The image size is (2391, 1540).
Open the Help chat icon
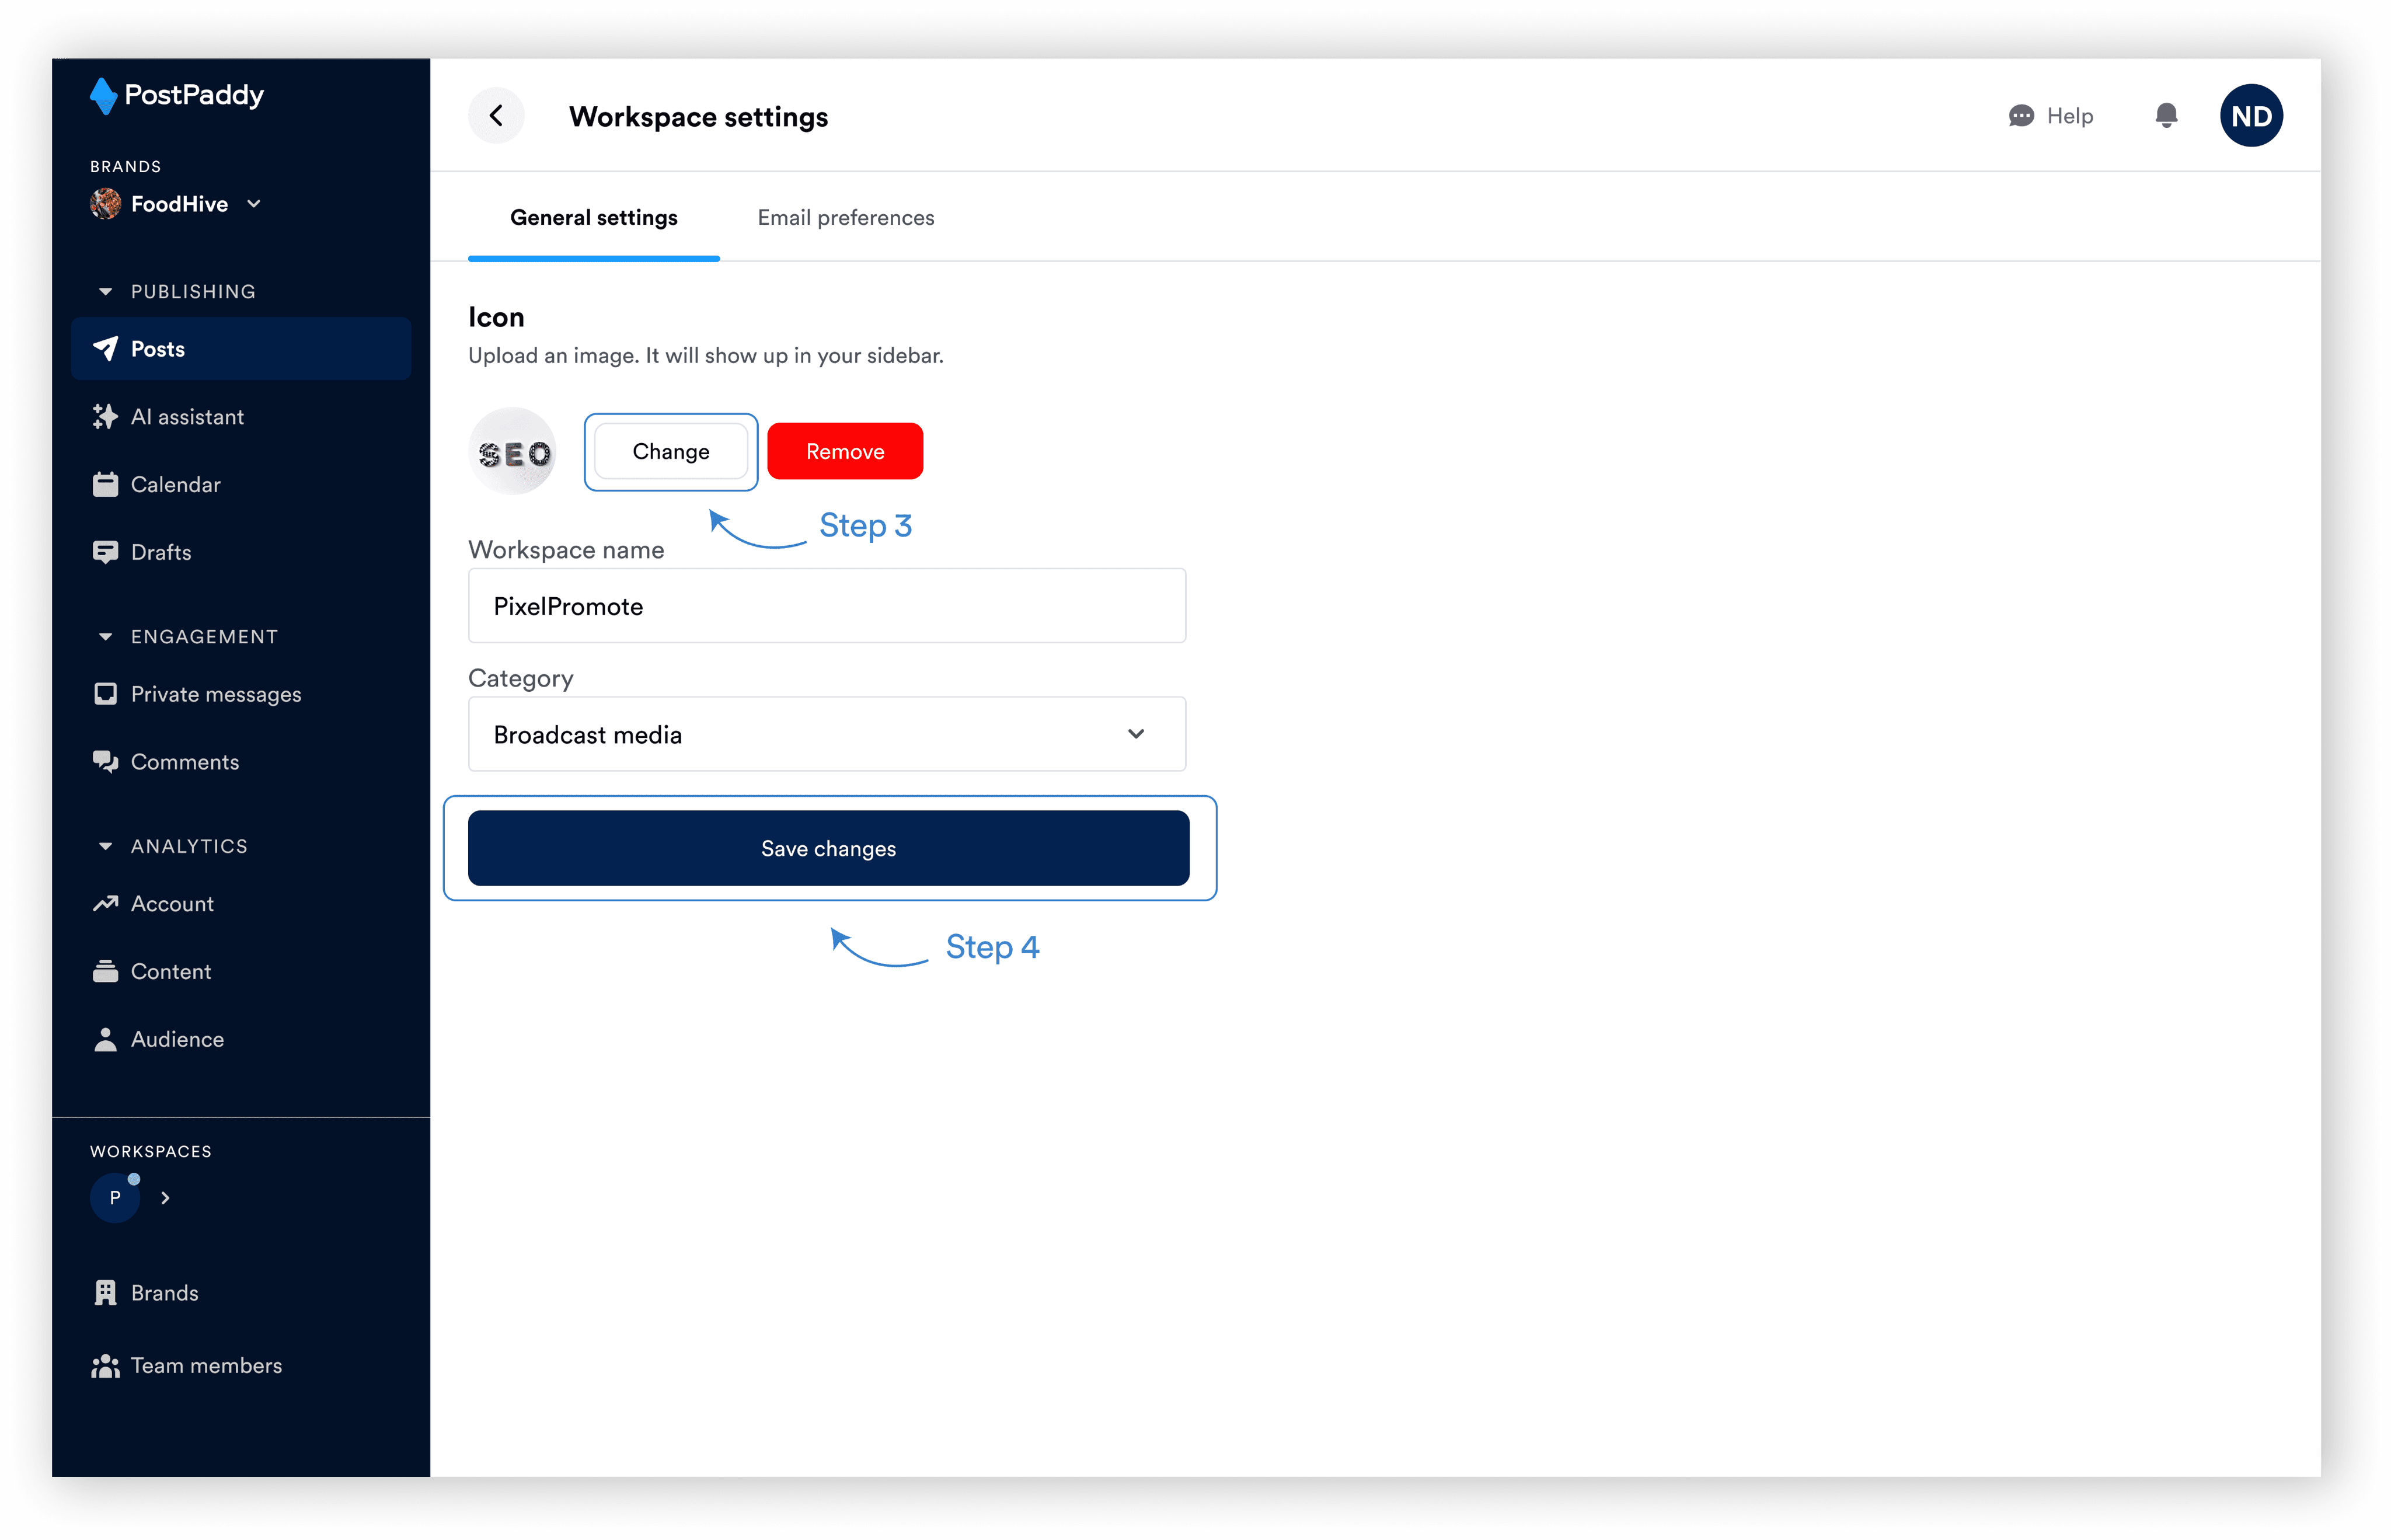(2021, 116)
